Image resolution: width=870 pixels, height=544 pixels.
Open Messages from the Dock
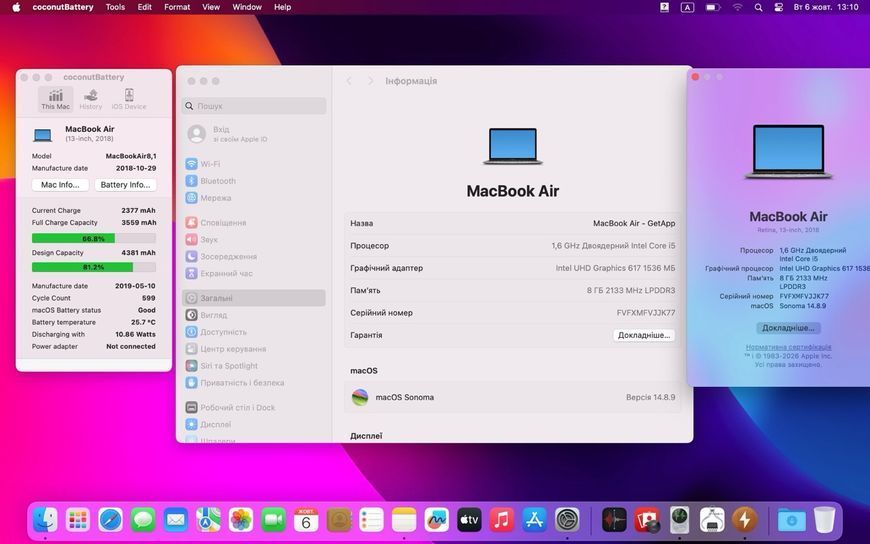click(143, 520)
